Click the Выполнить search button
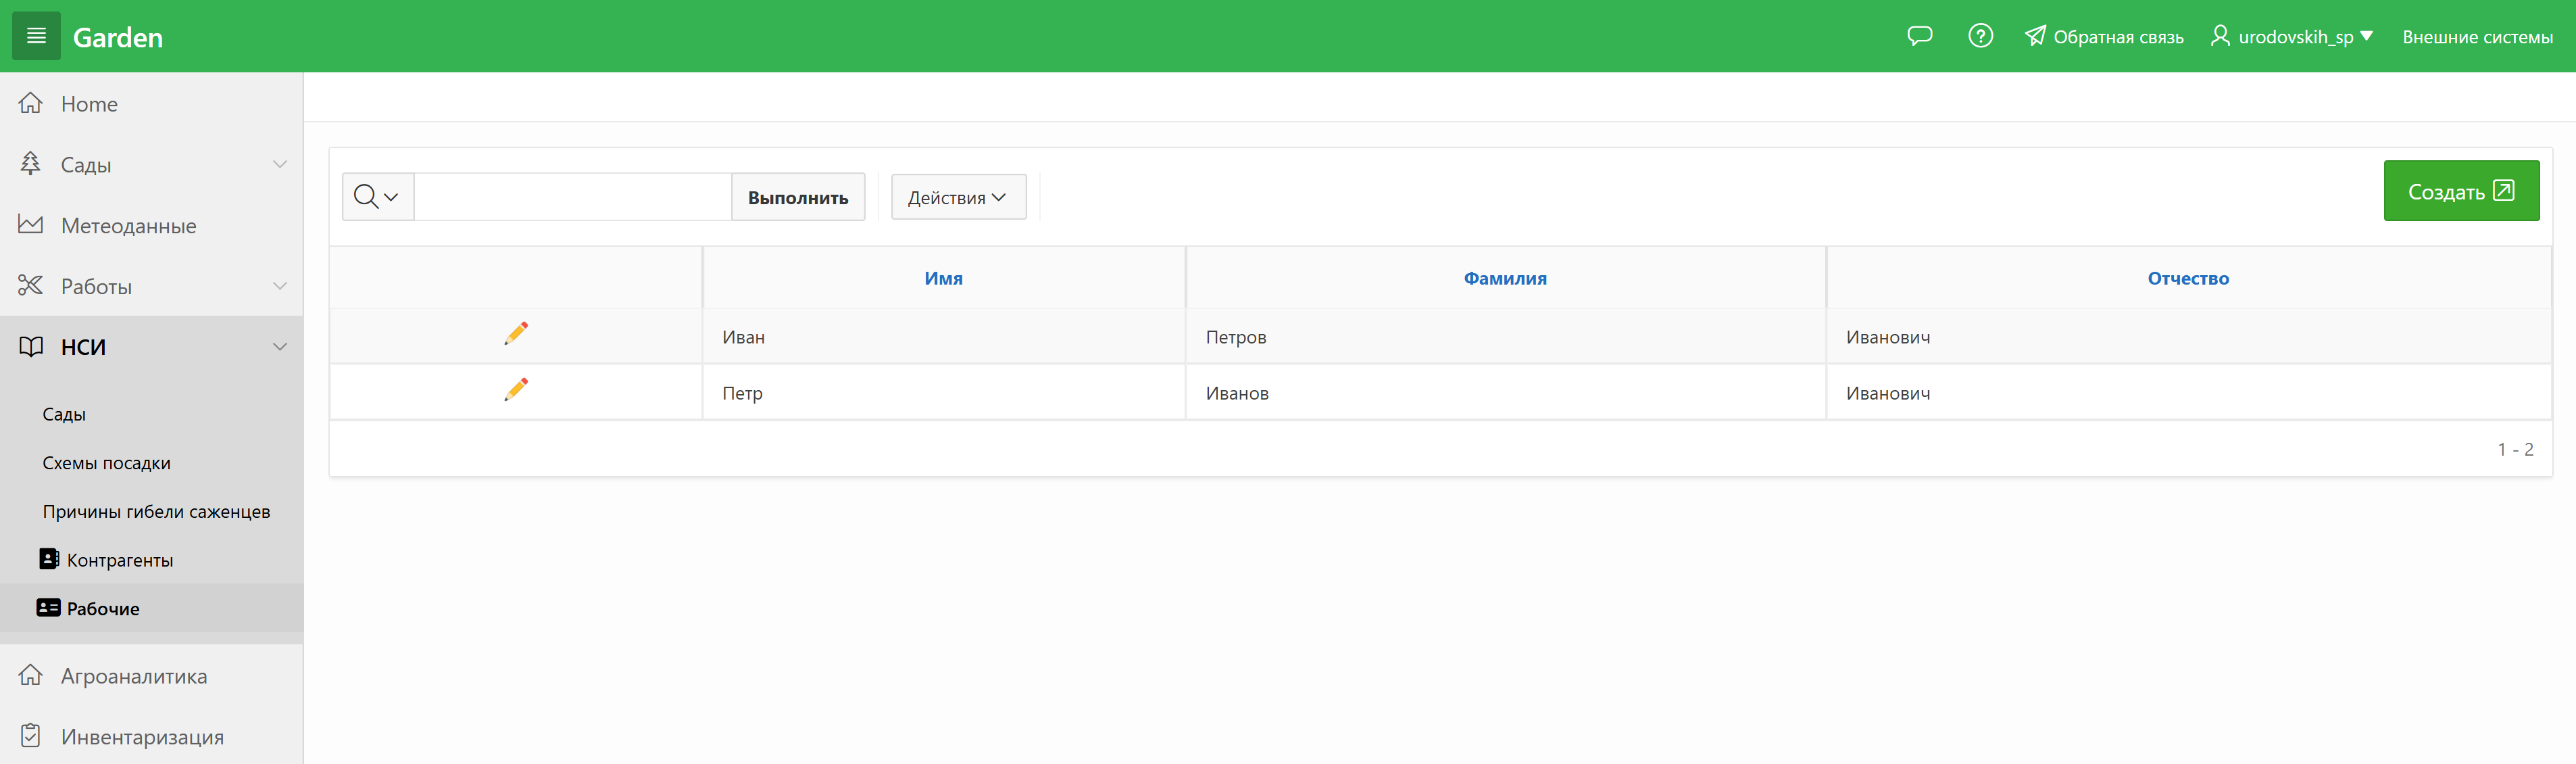Viewport: 2576px width, 764px height. [x=797, y=197]
